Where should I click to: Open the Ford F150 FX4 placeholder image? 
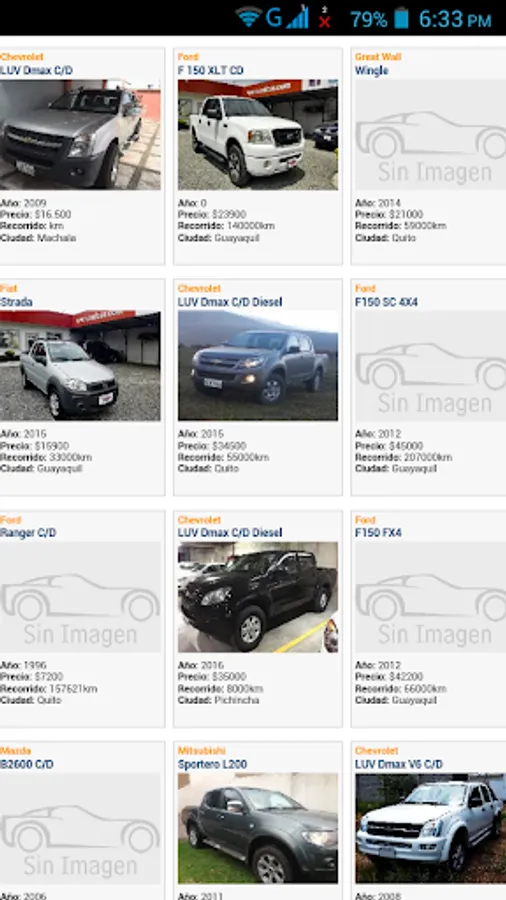click(x=430, y=598)
